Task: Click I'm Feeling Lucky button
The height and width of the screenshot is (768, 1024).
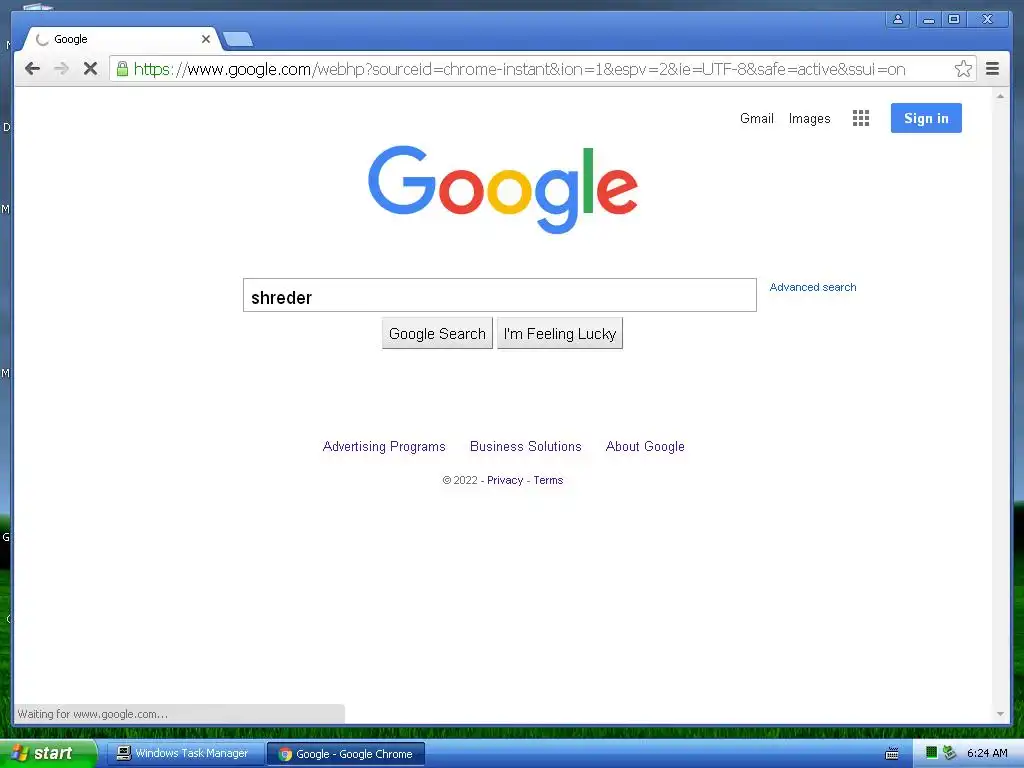Action: [x=560, y=334]
